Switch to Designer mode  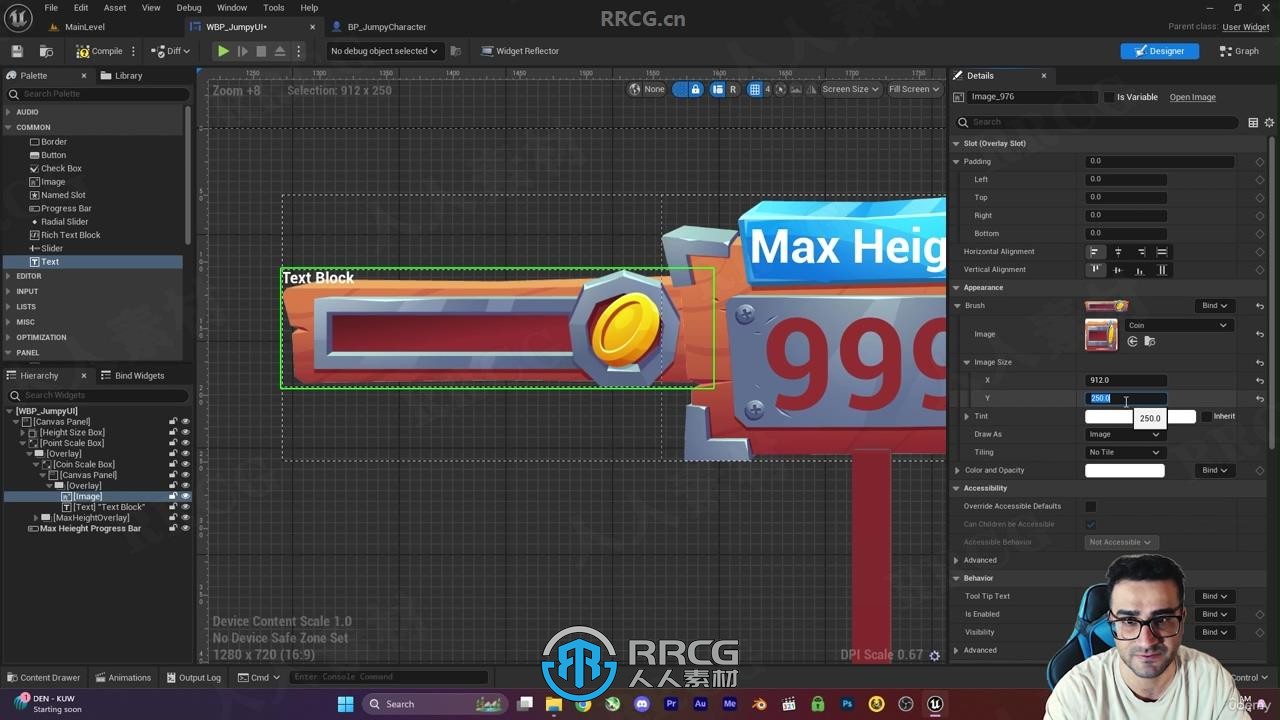point(1159,51)
